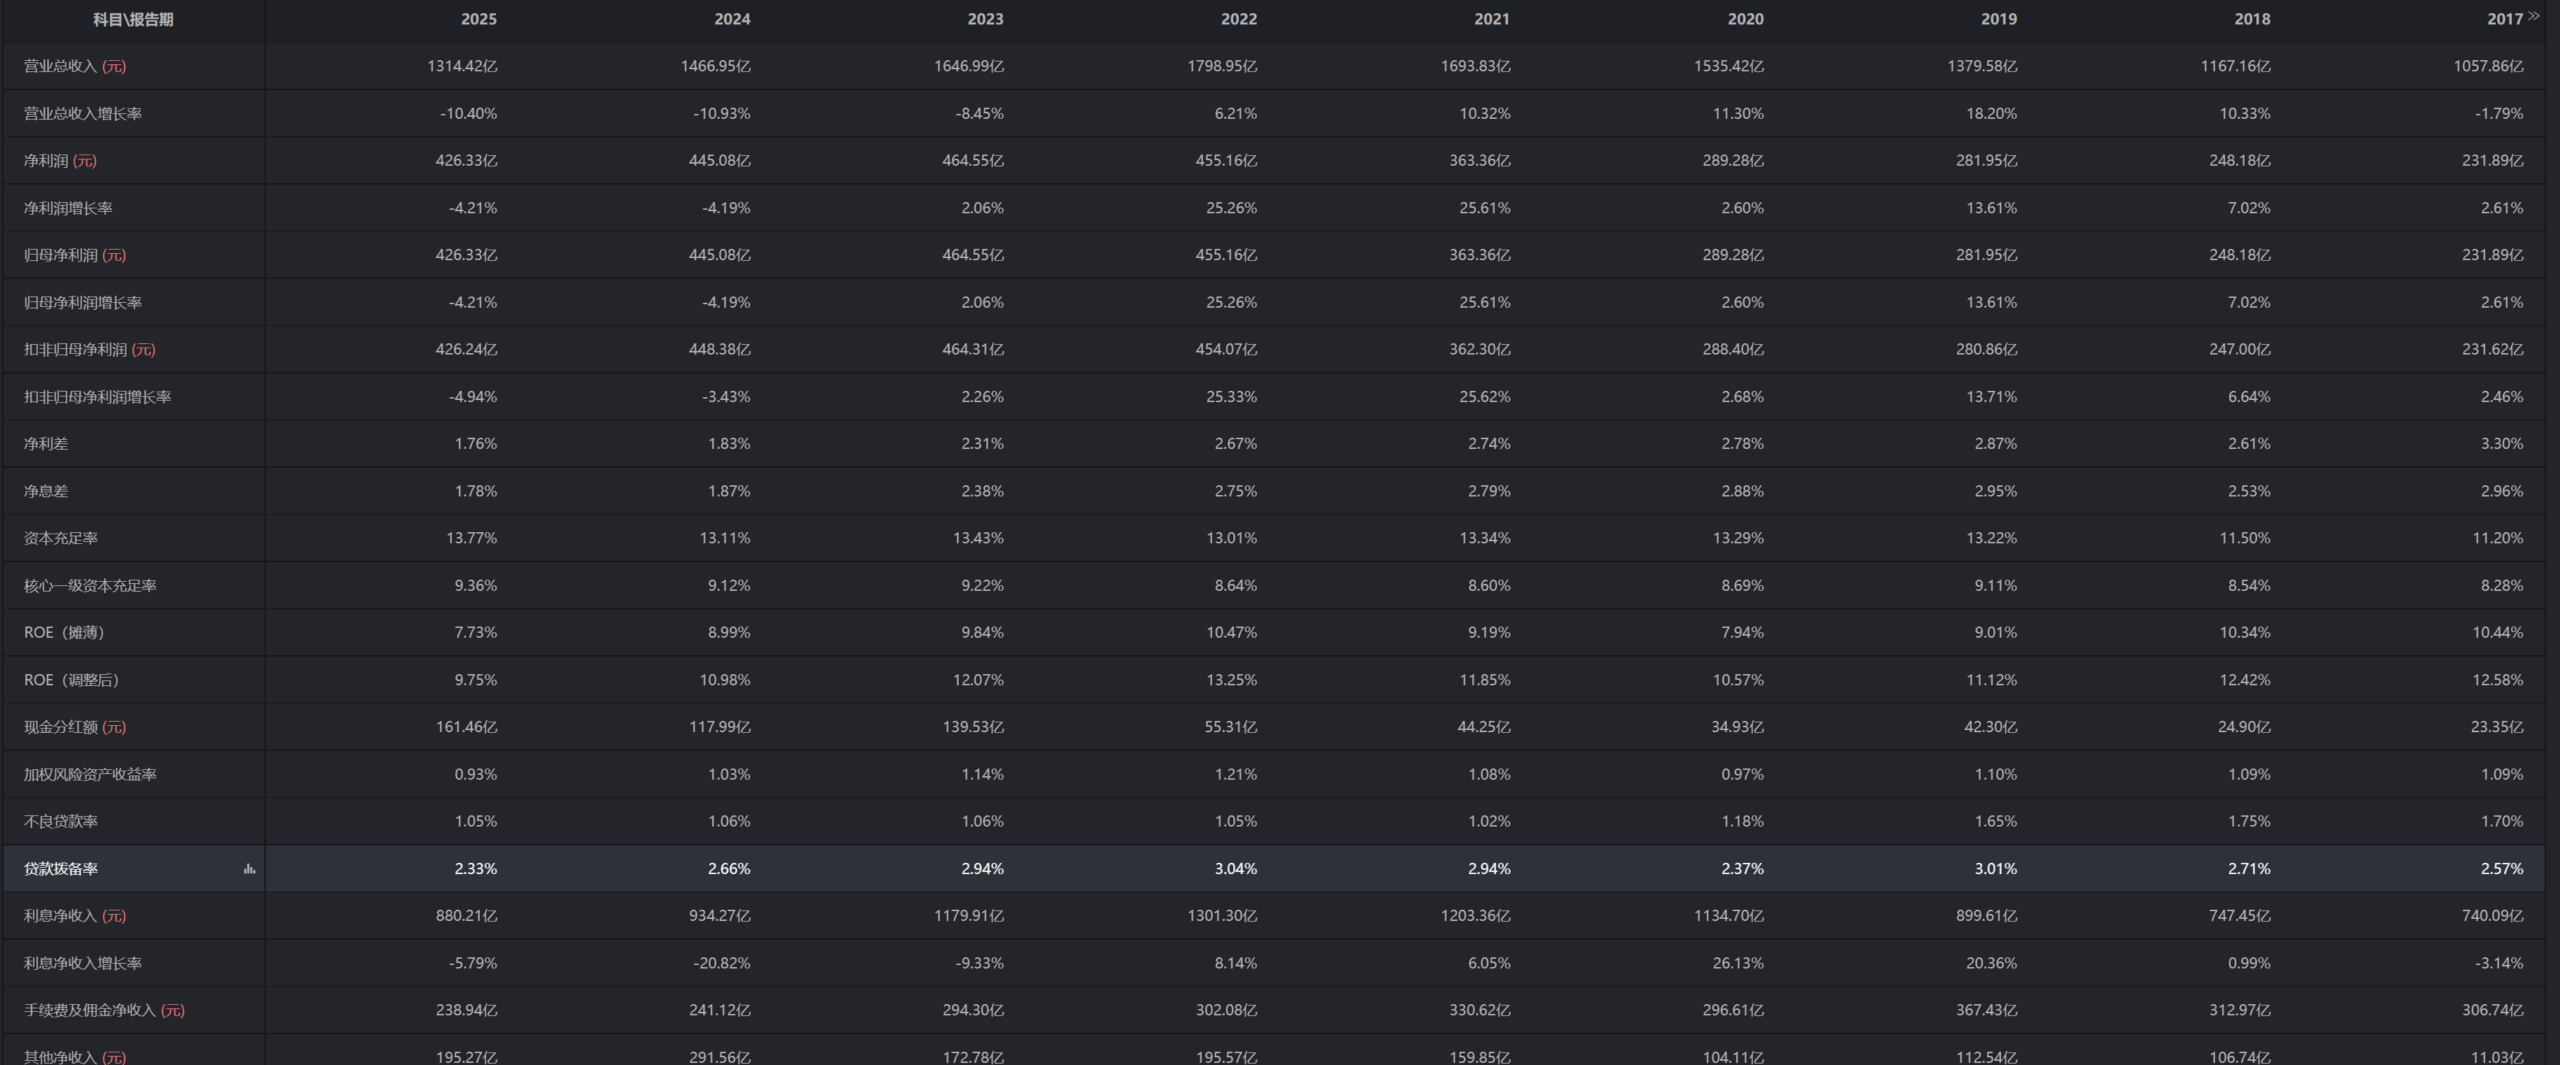Select the 加权风险资产收益率 row label
Viewport: 2560px width, 1065px height.
click(90, 775)
